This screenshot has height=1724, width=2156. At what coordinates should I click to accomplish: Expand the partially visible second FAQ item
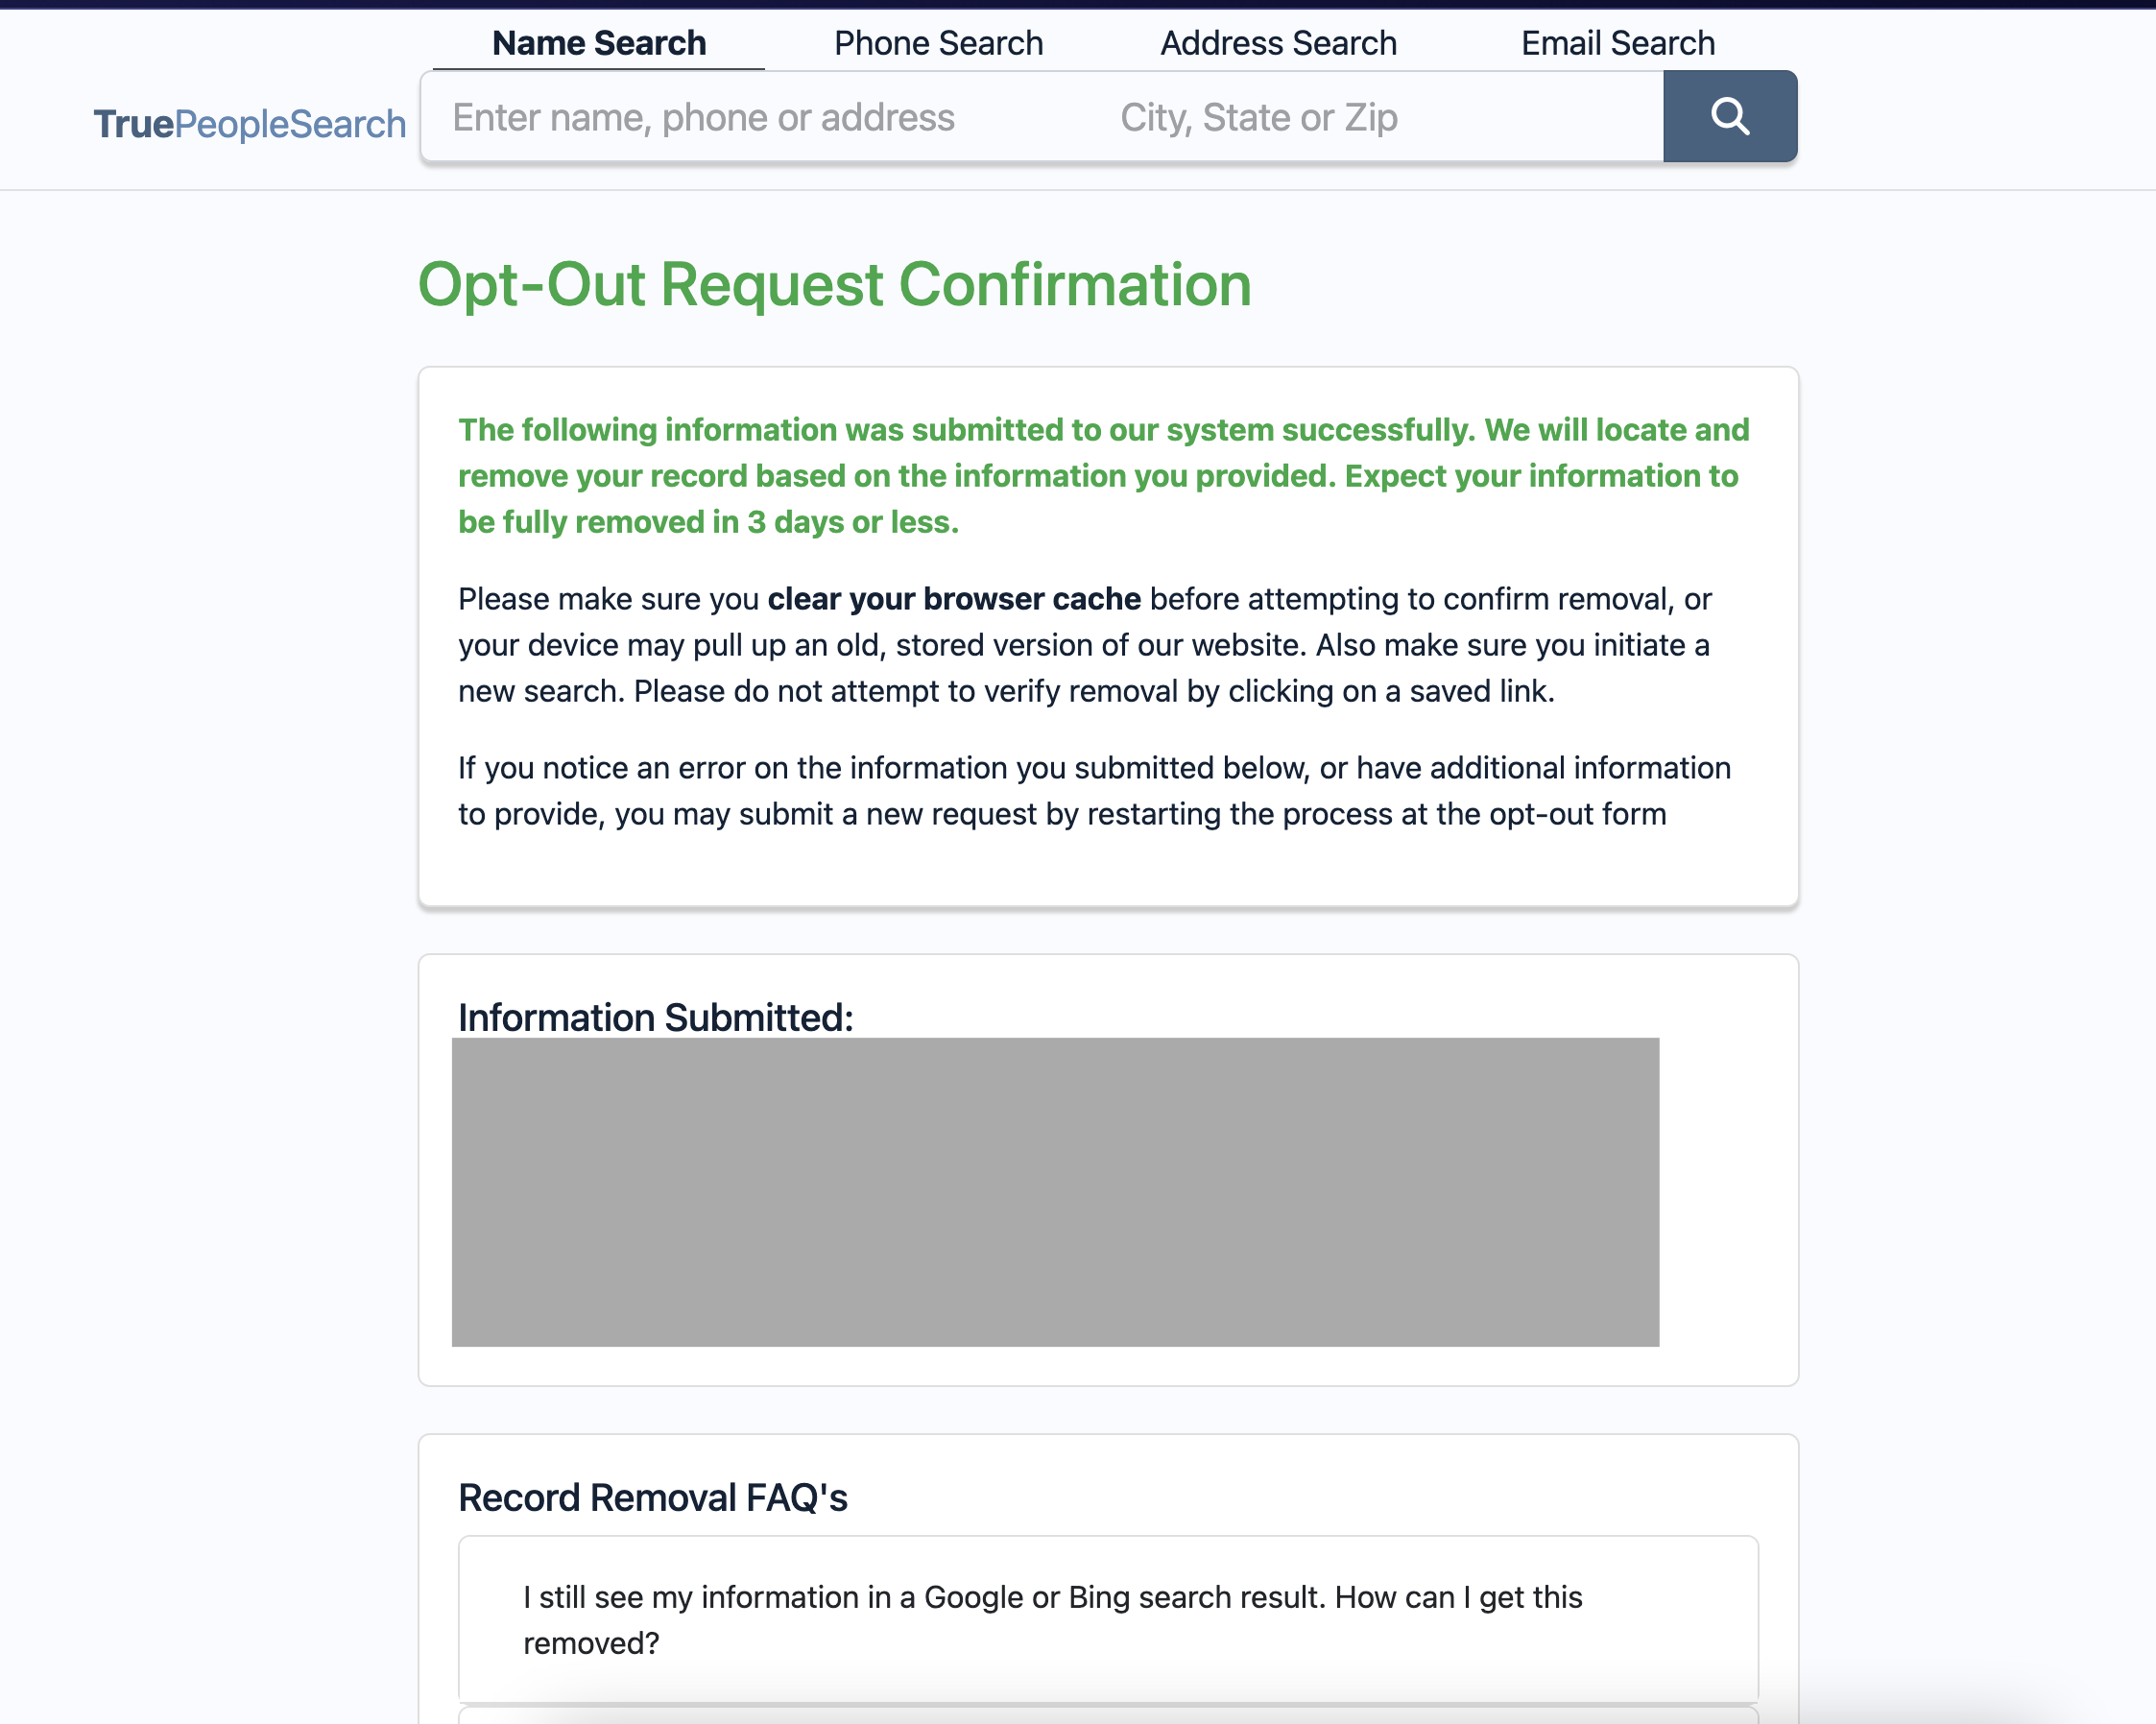coord(1107,1716)
